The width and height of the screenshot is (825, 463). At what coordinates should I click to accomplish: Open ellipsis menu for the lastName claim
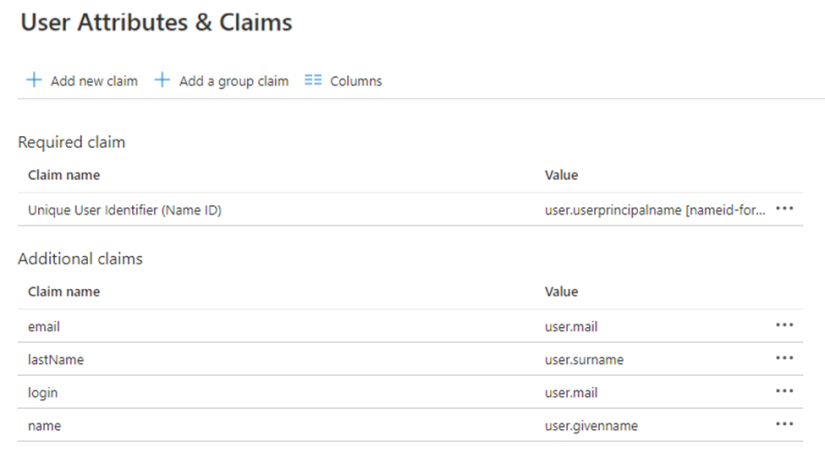[785, 358]
